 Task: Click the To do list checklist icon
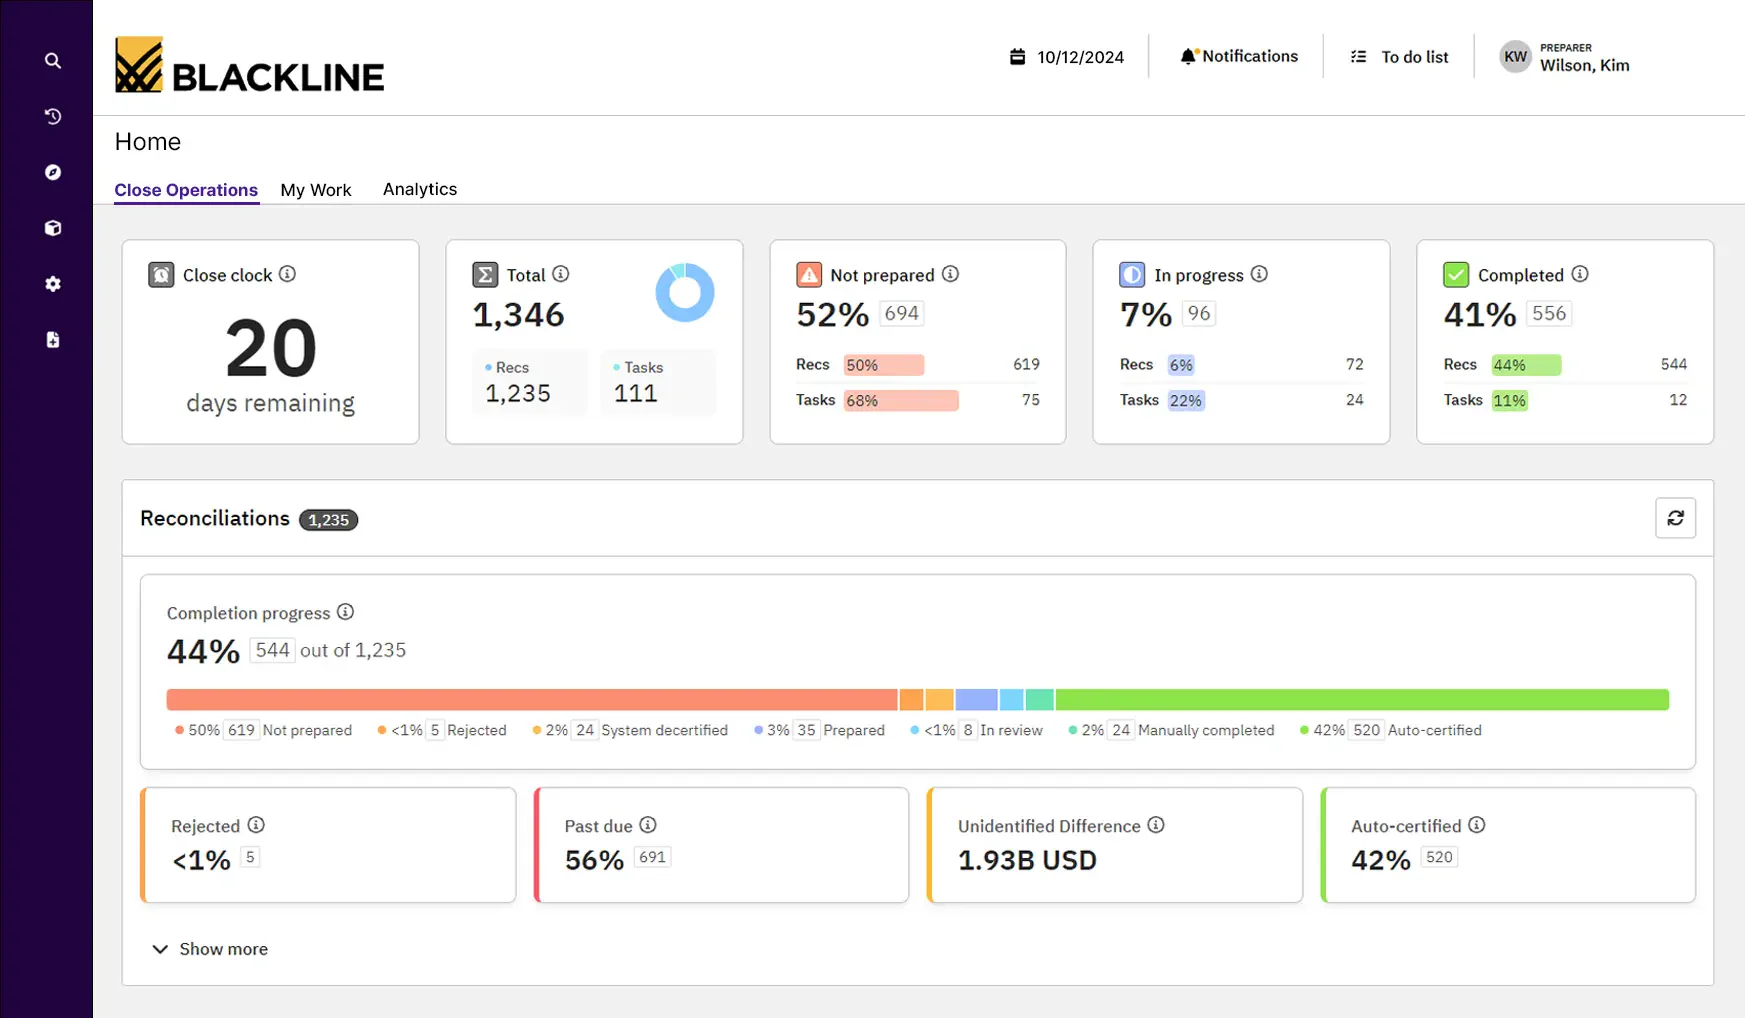coord(1358,57)
